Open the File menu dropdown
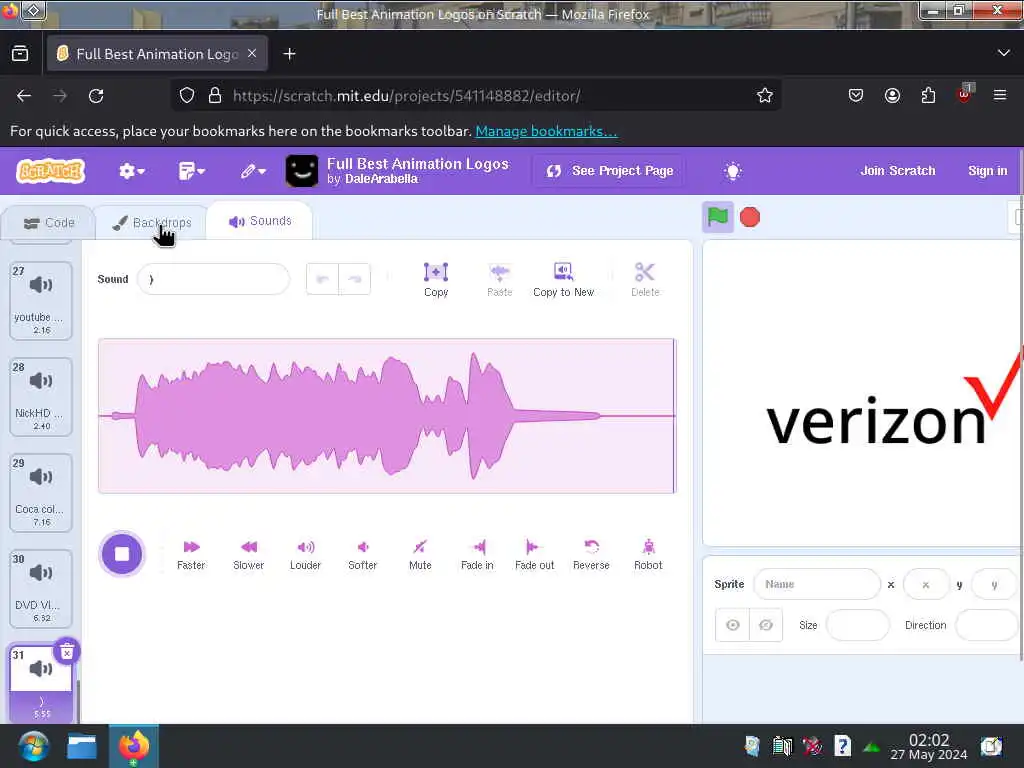 (x=191, y=171)
